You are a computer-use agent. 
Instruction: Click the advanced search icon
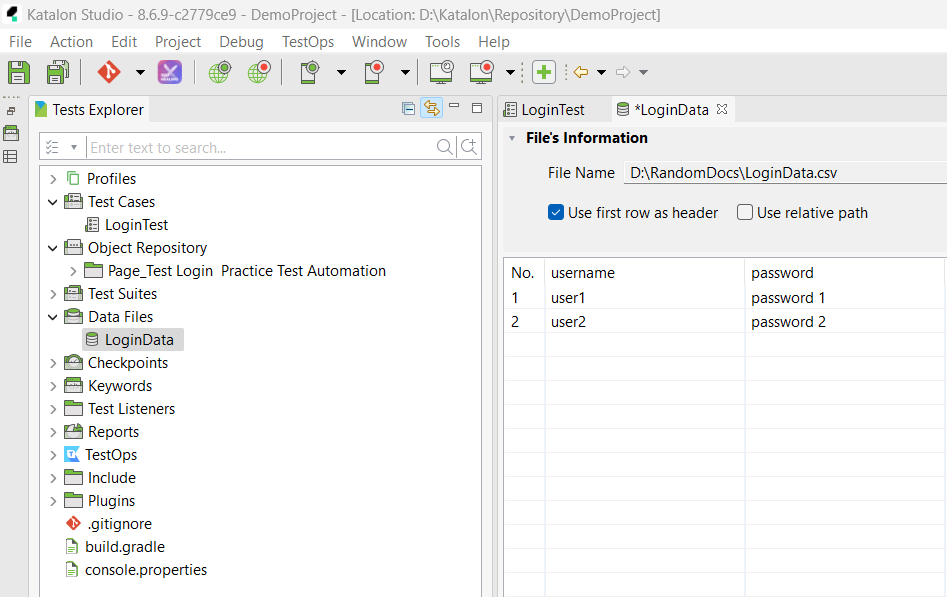pyautogui.click(x=469, y=147)
